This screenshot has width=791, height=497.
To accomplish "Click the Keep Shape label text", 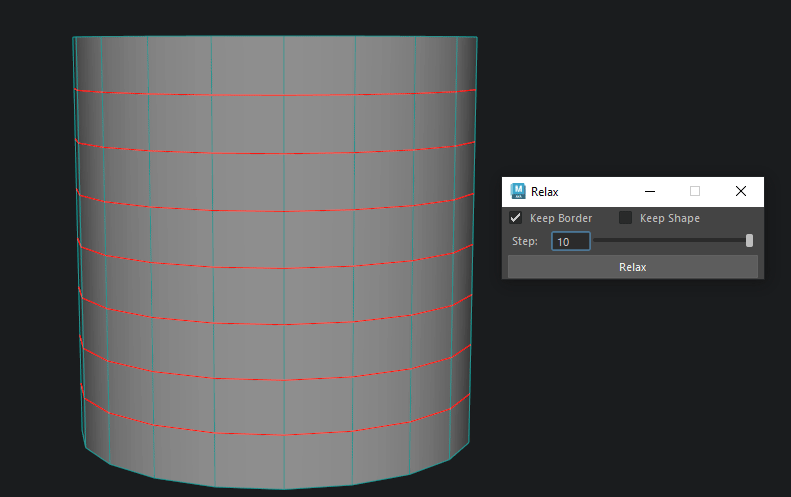I will pos(669,218).
